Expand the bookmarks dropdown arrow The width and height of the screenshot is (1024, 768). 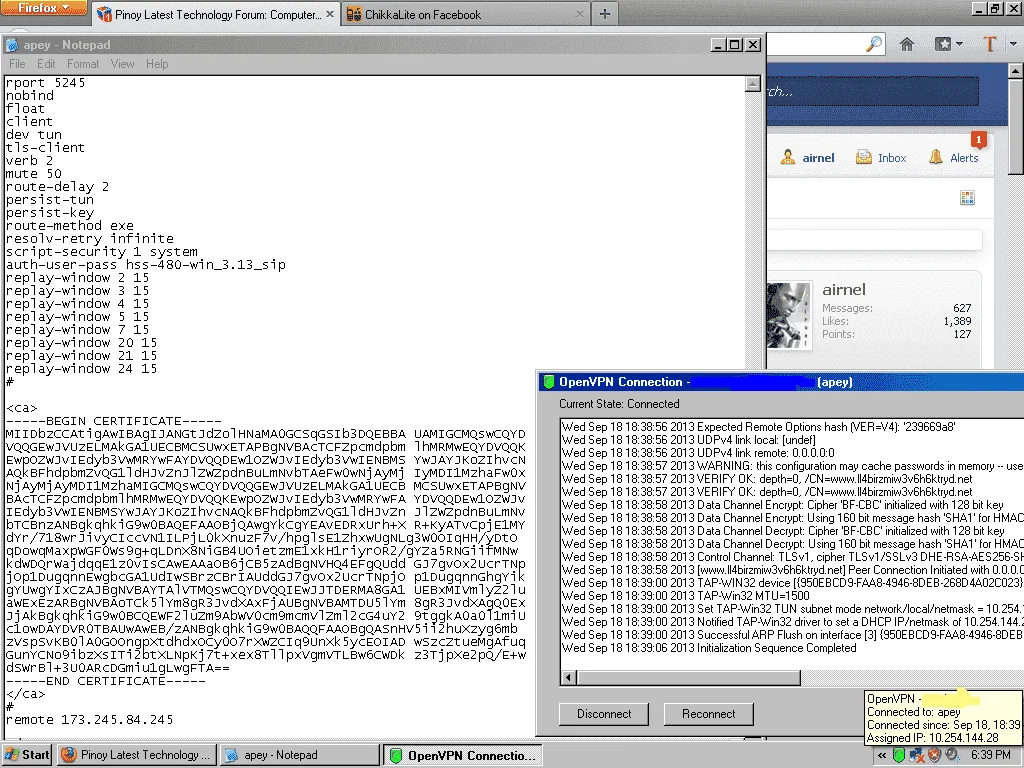tap(959, 44)
